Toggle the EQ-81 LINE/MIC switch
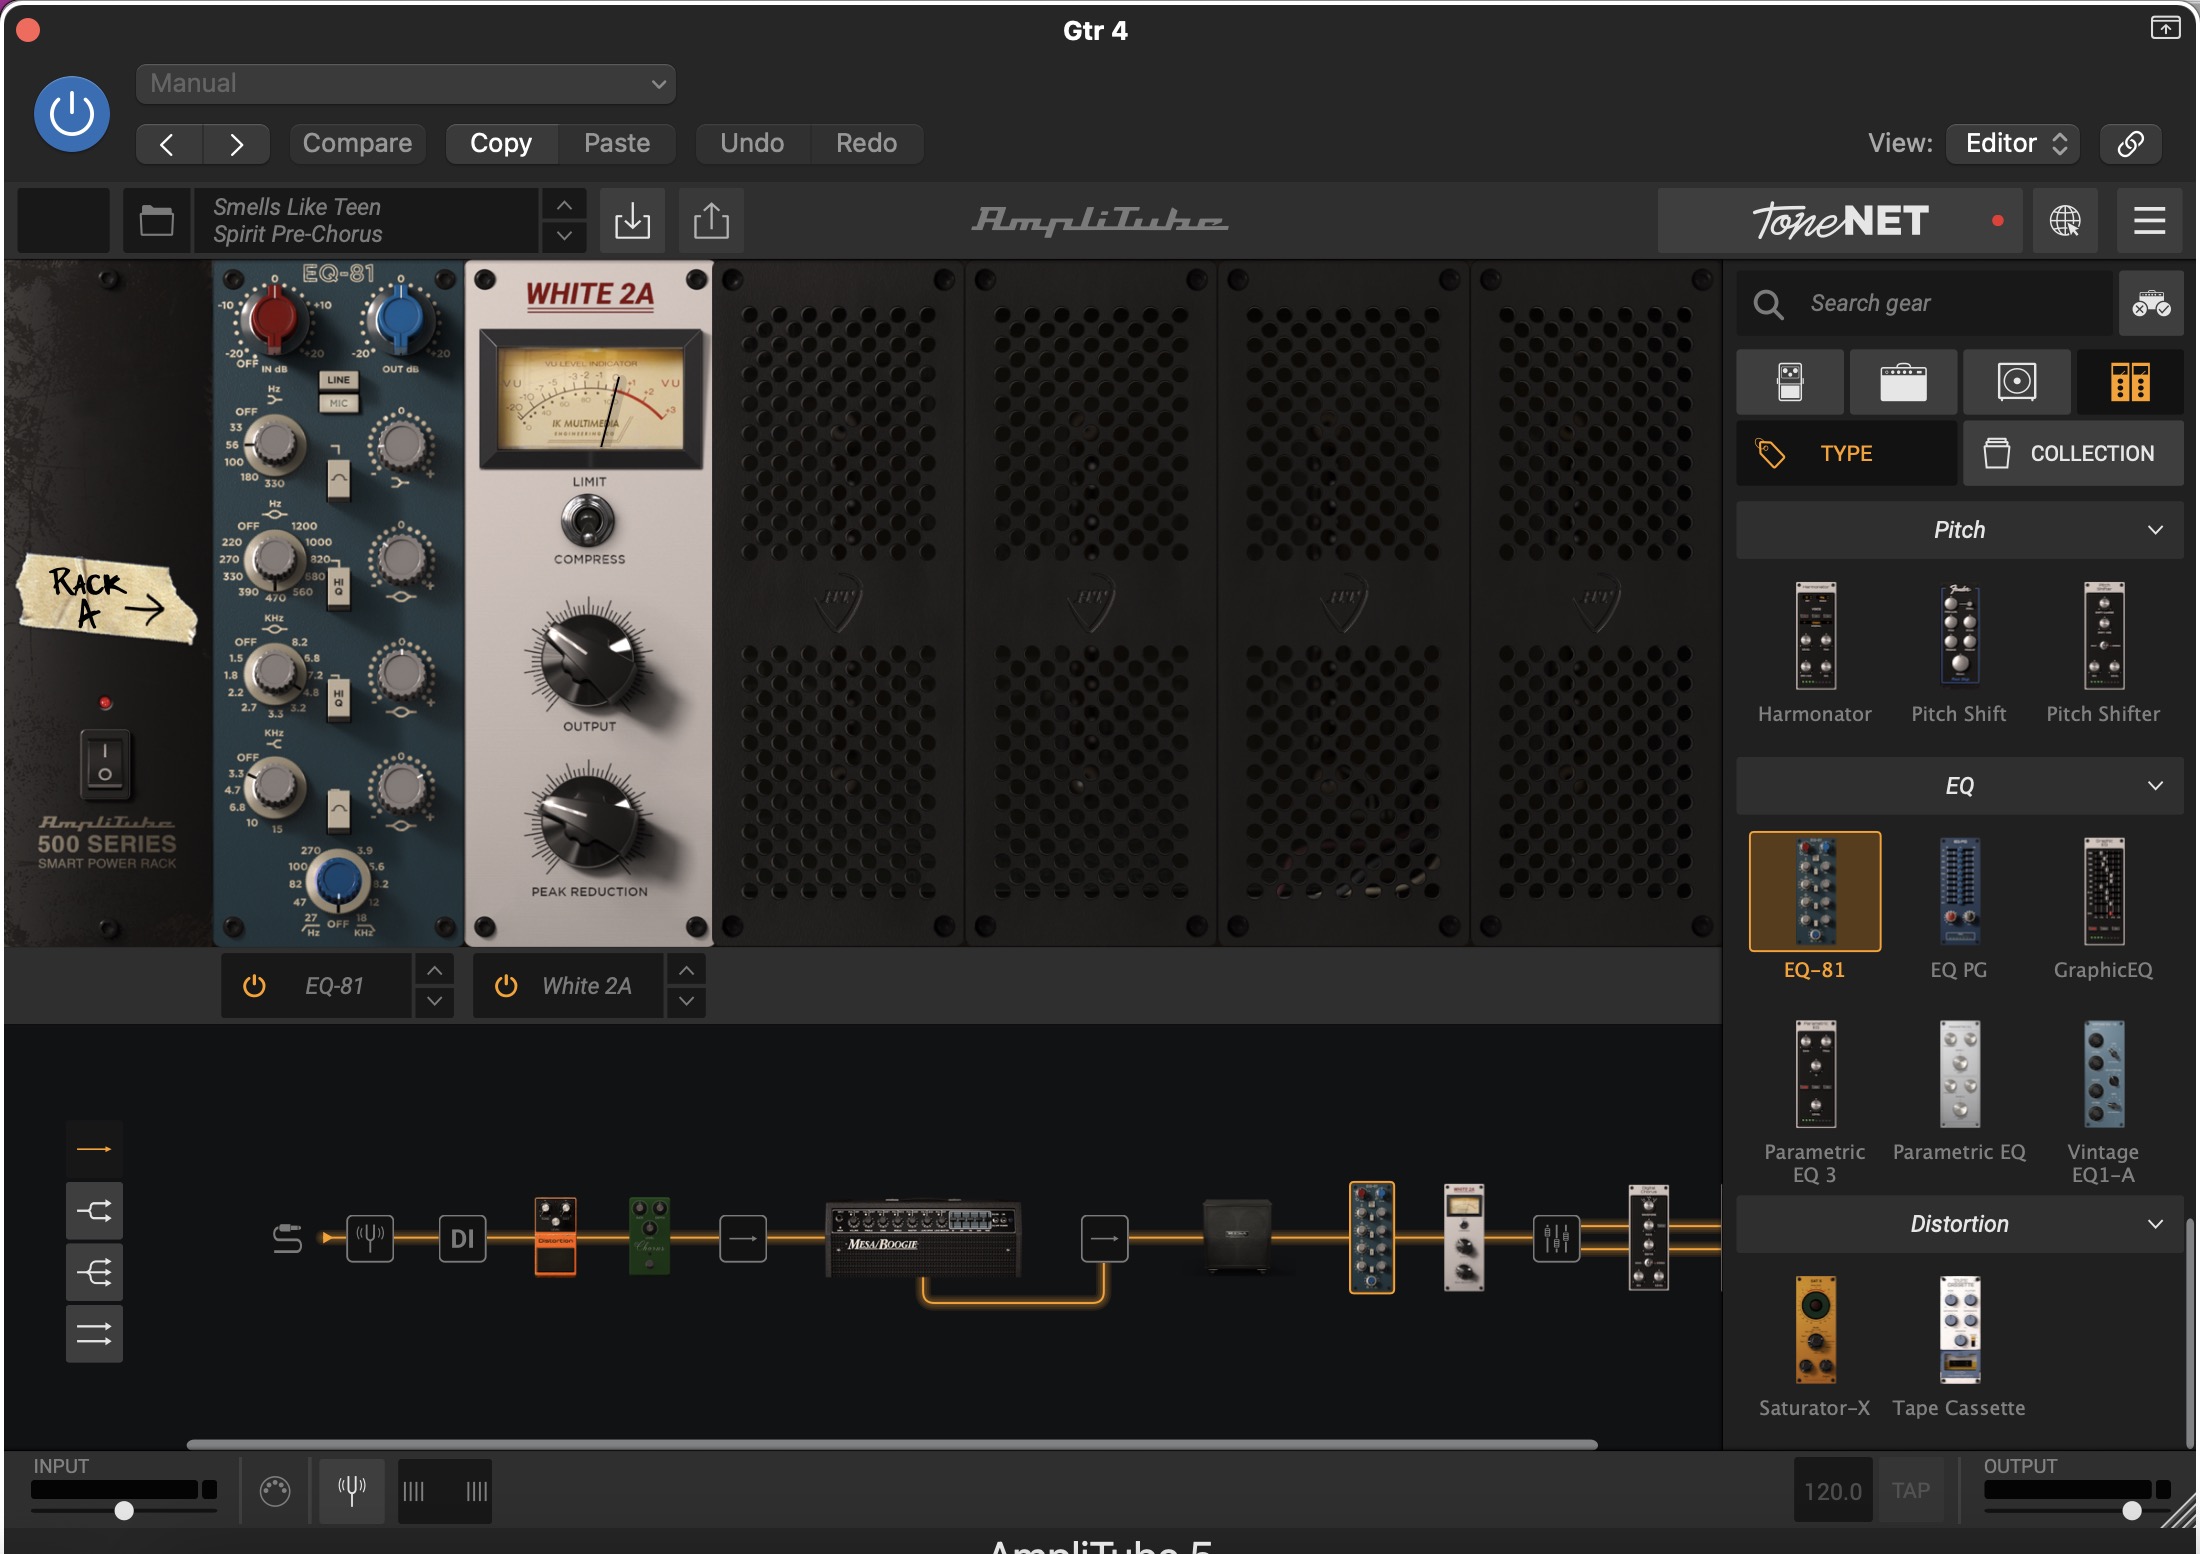Screen dimensions: 2200x1554 339,391
